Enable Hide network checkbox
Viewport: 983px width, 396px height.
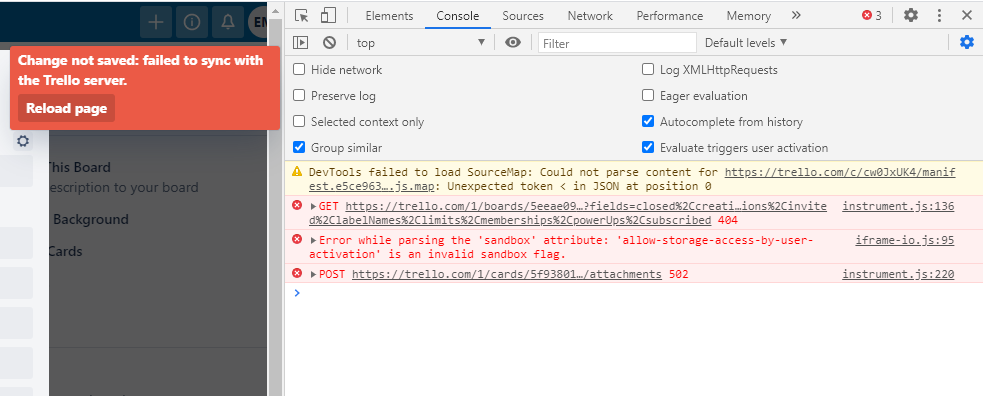tap(299, 70)
